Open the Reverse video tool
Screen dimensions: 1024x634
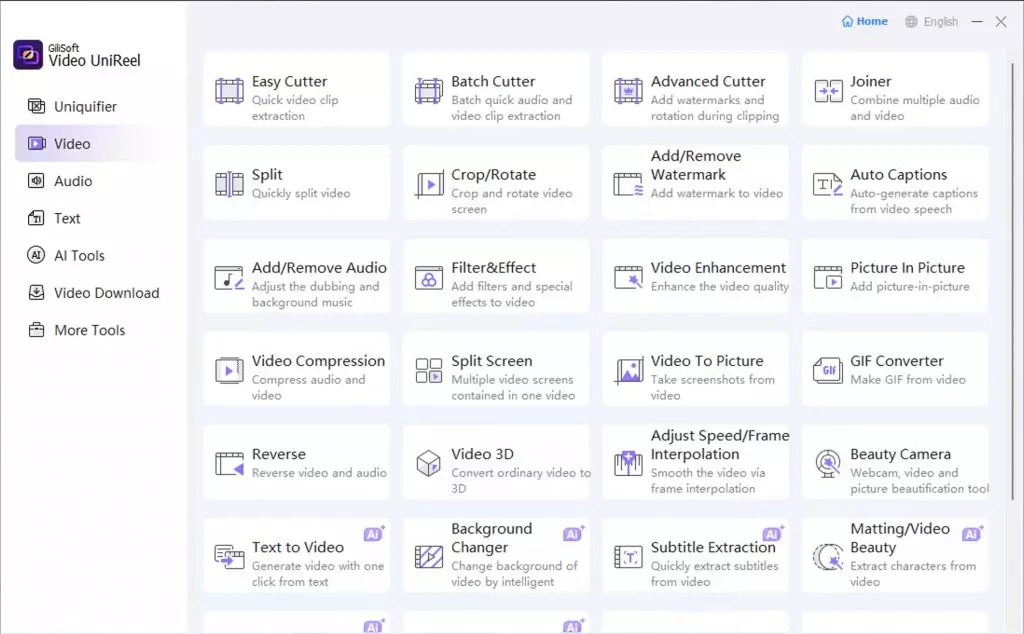coord(296,462)
